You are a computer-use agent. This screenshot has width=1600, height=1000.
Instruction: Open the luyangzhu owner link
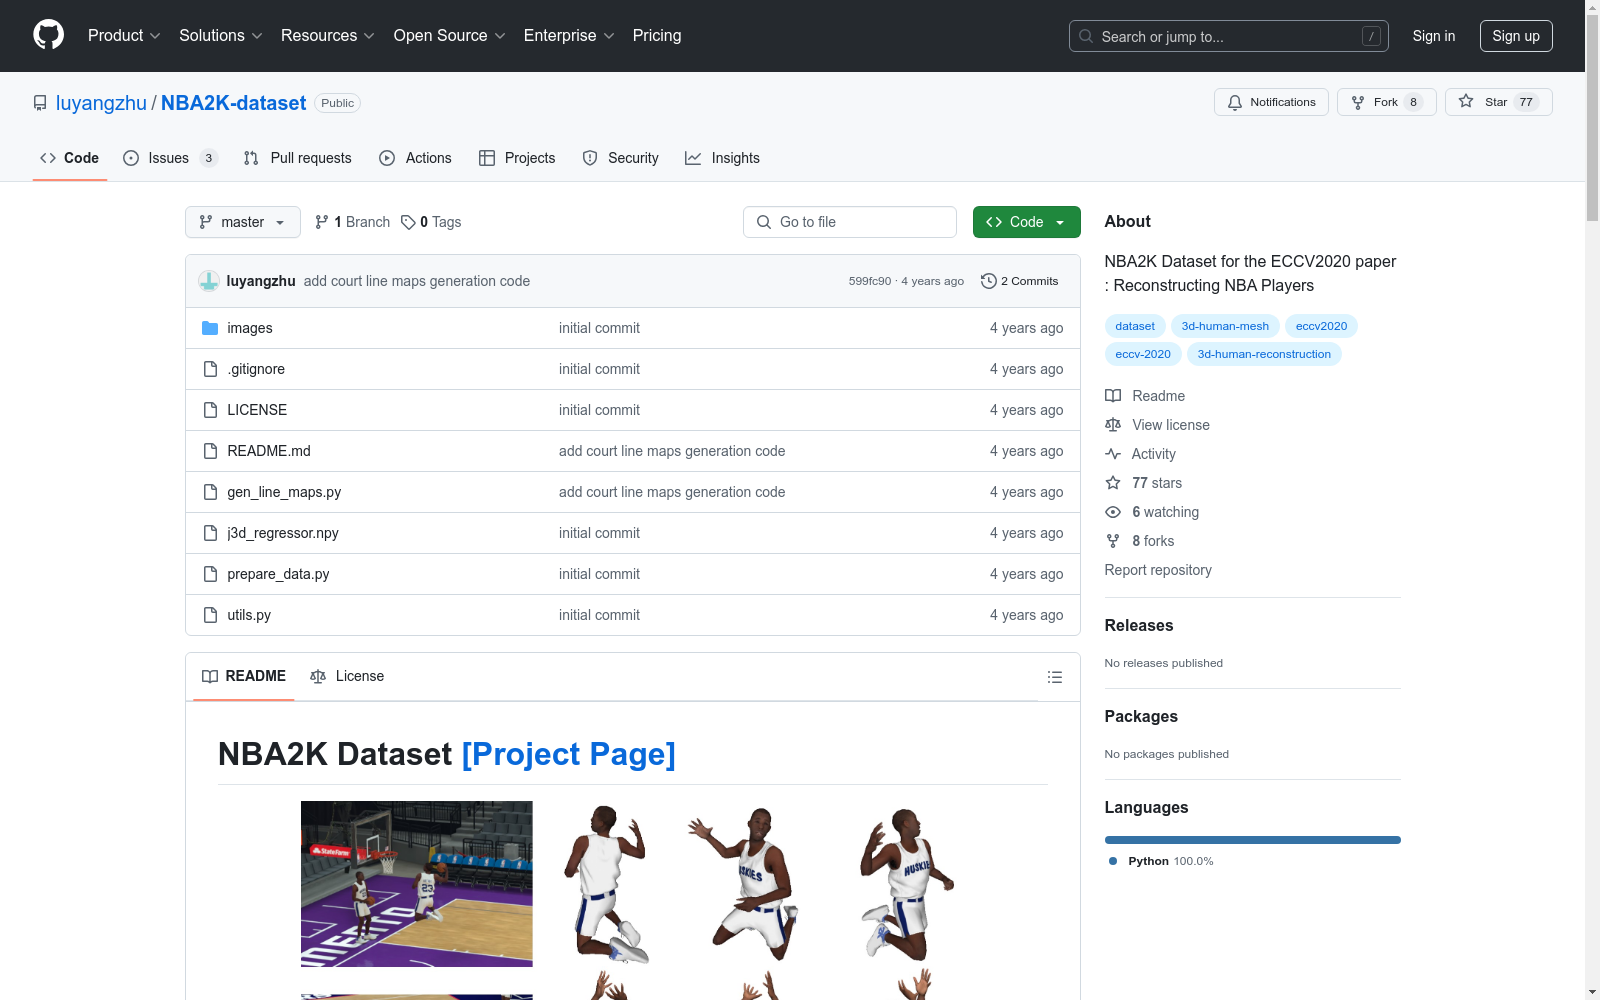click(101, 103)
